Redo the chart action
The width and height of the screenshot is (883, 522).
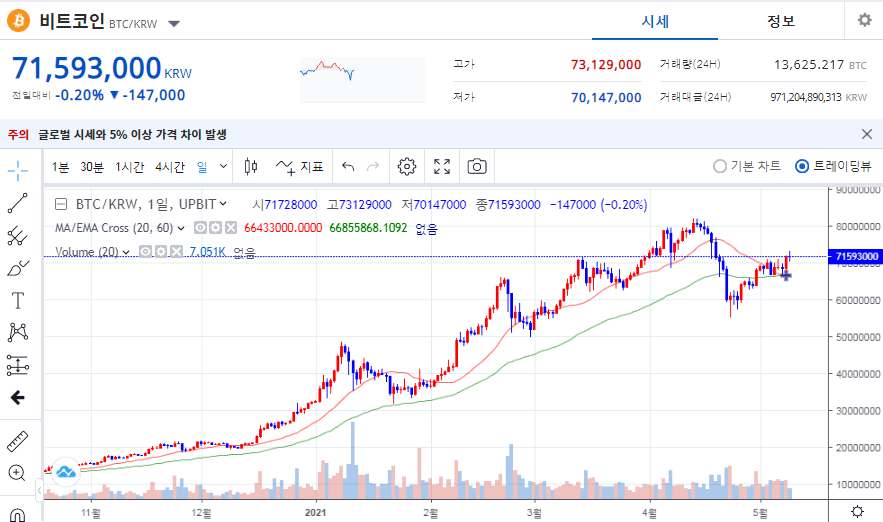[x=373, y=167]
